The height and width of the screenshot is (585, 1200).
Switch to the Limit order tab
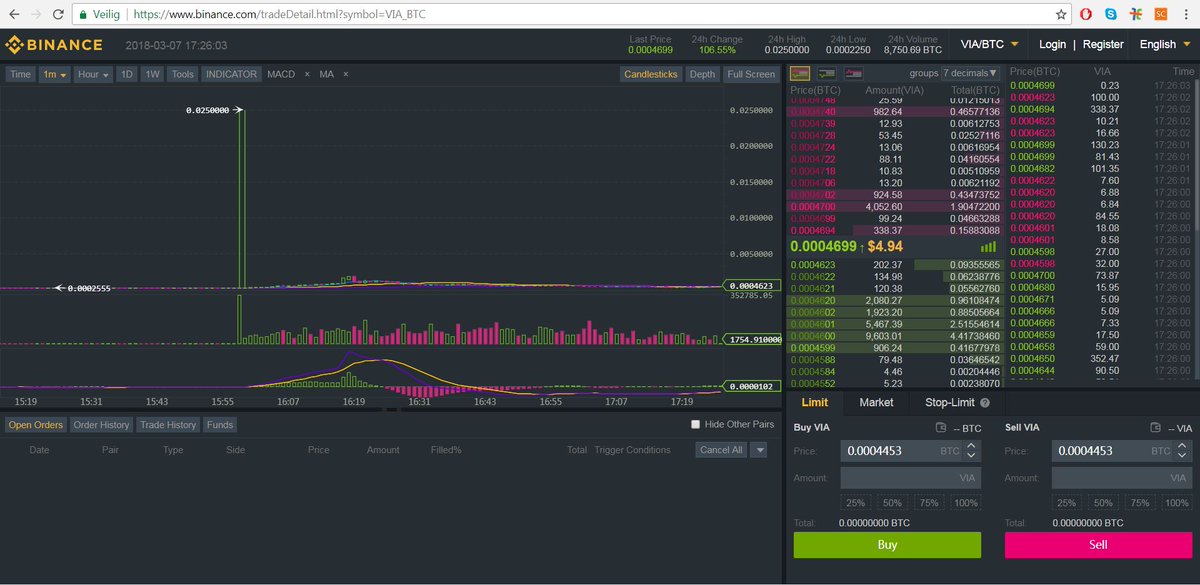(814, 402)
